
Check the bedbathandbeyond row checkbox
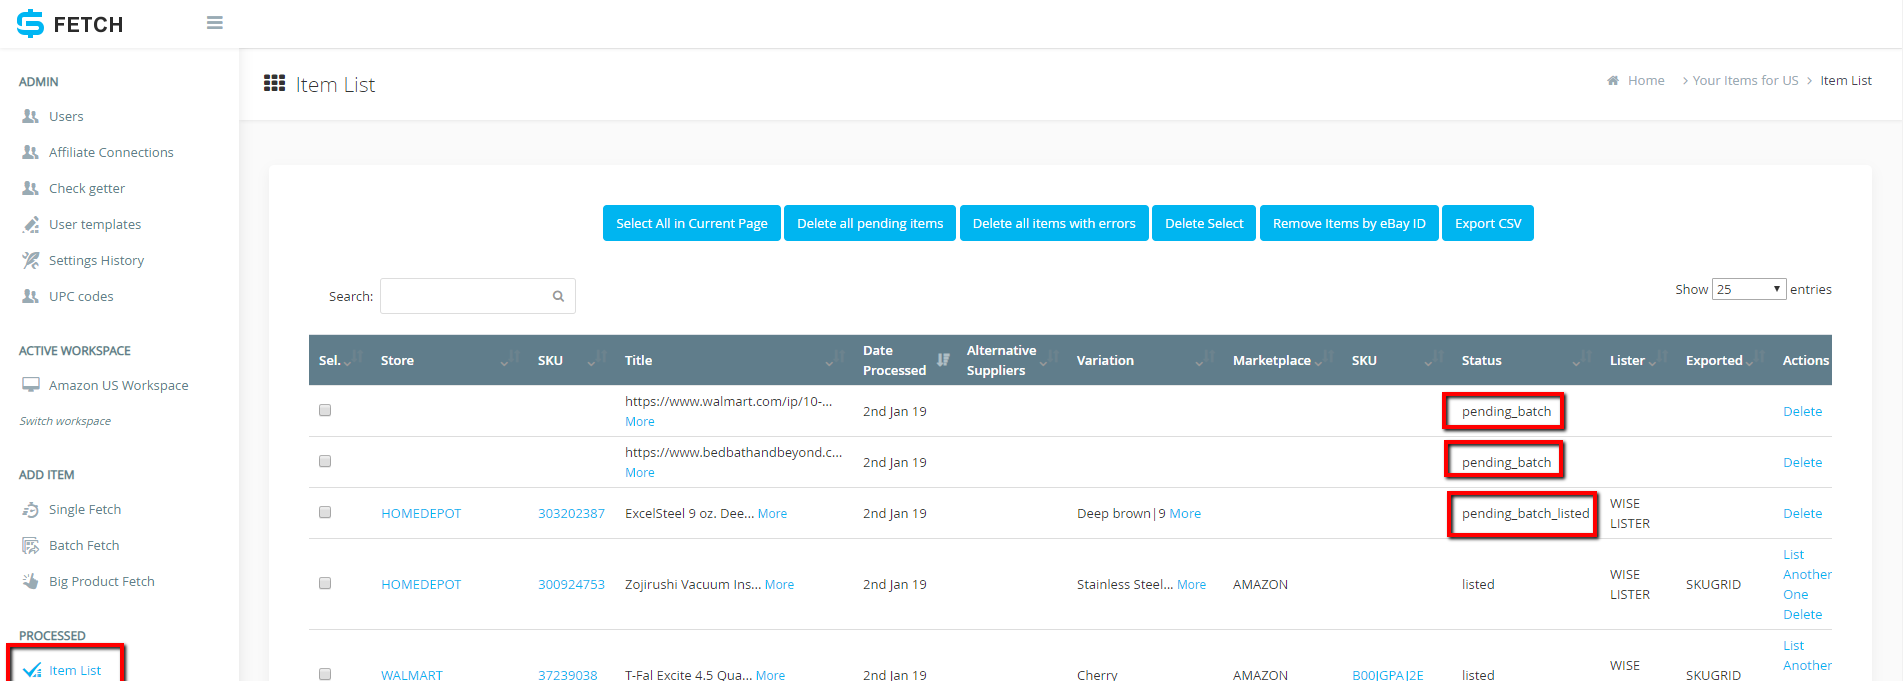click(325, 461)
